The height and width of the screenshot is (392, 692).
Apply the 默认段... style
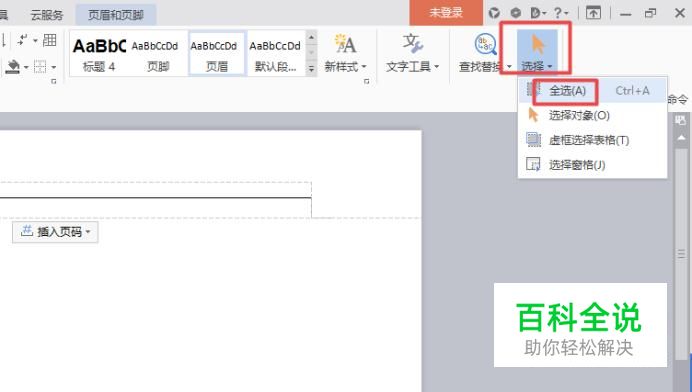click(x=275, y=54)
